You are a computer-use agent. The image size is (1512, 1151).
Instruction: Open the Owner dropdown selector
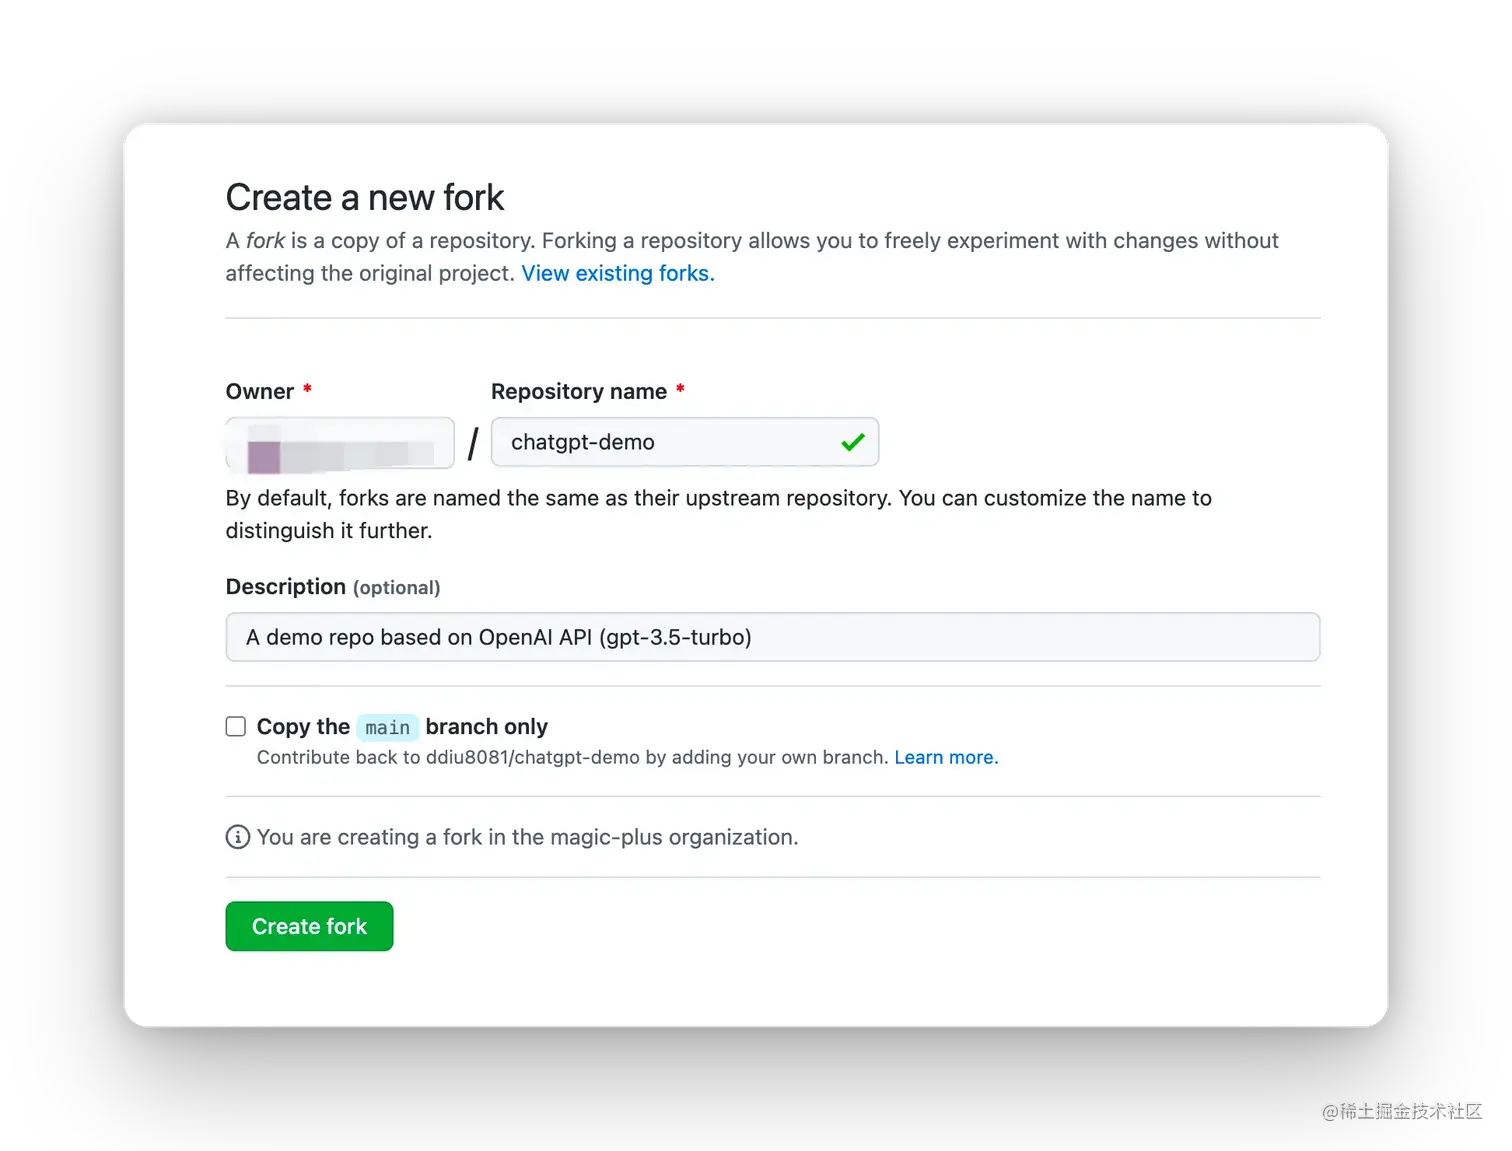(x=340, y=442)
